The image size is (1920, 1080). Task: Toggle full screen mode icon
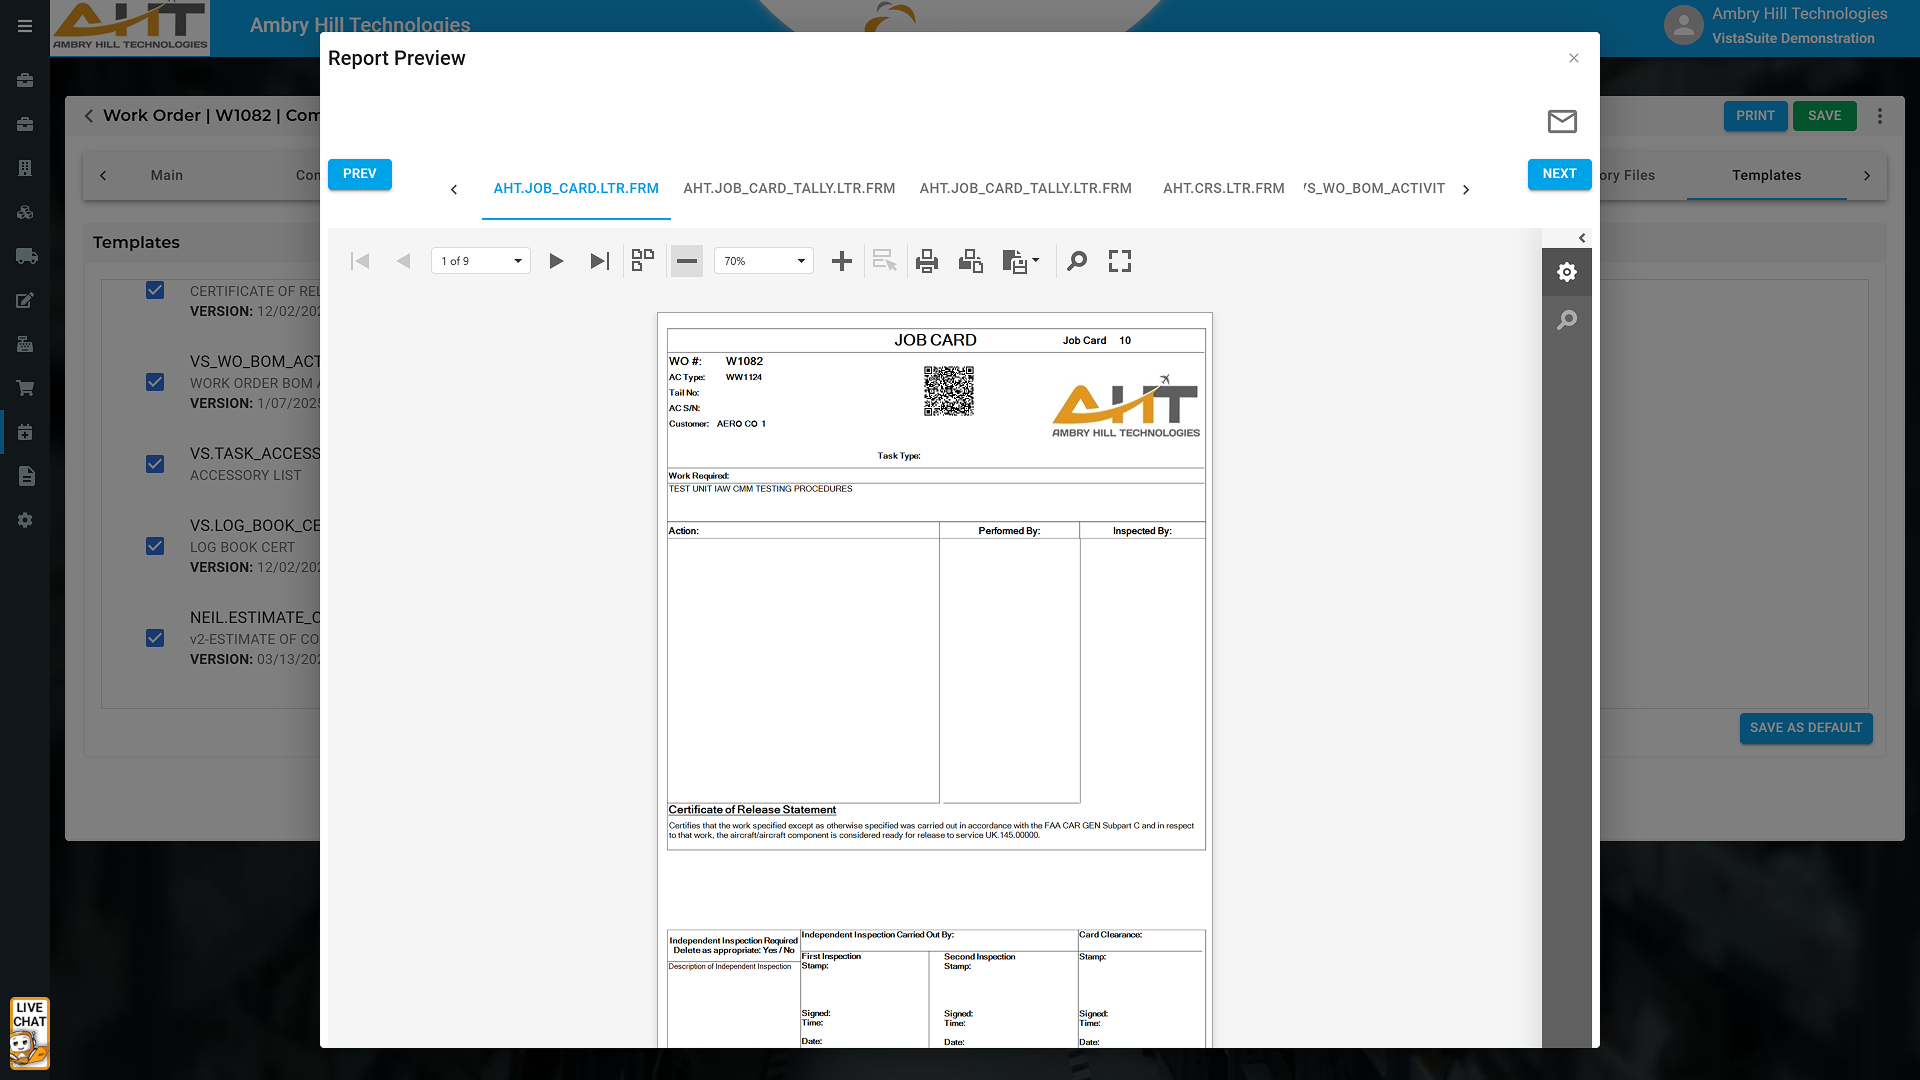1120,261
